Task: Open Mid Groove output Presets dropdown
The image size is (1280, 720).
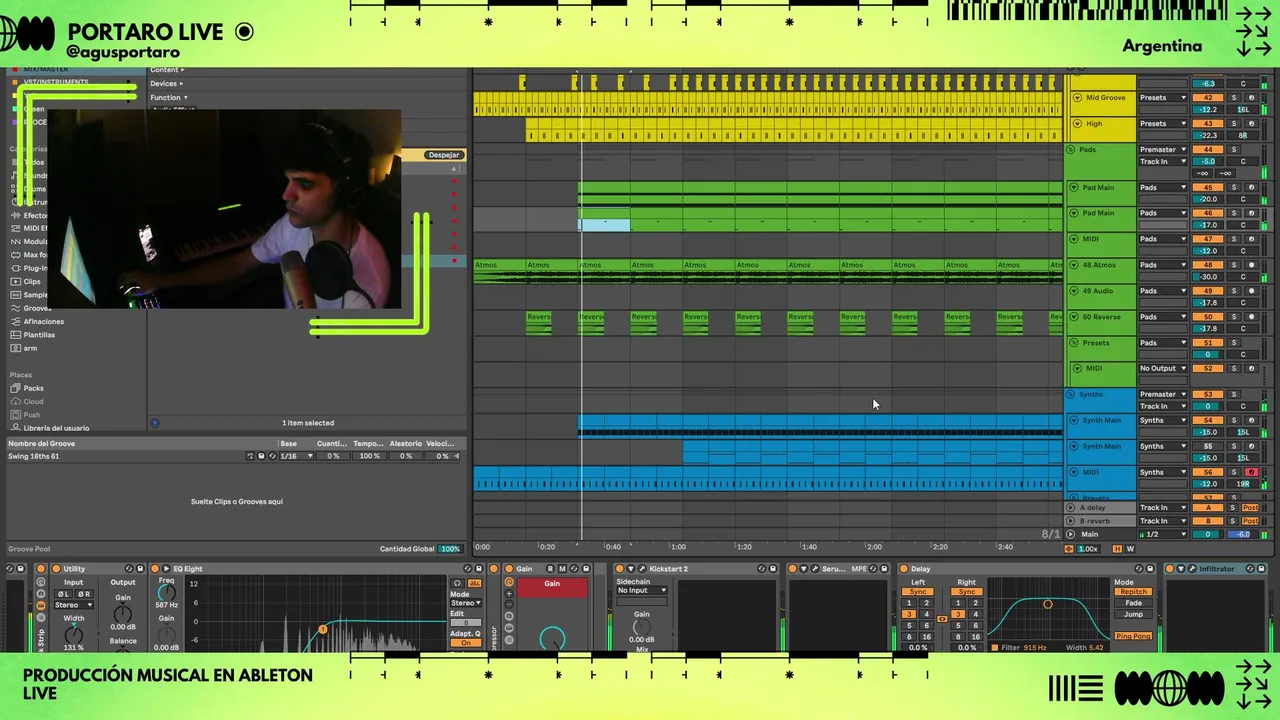Action: [x=1163, y=97]
